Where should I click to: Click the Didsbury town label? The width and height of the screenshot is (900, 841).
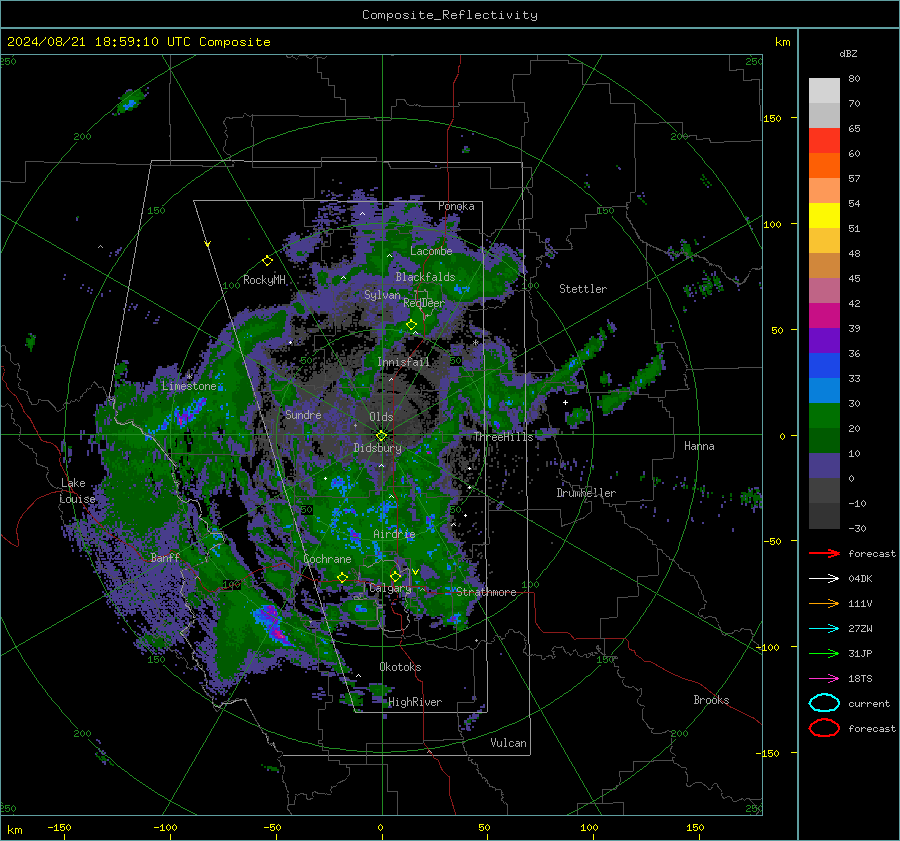pos(377,448)
